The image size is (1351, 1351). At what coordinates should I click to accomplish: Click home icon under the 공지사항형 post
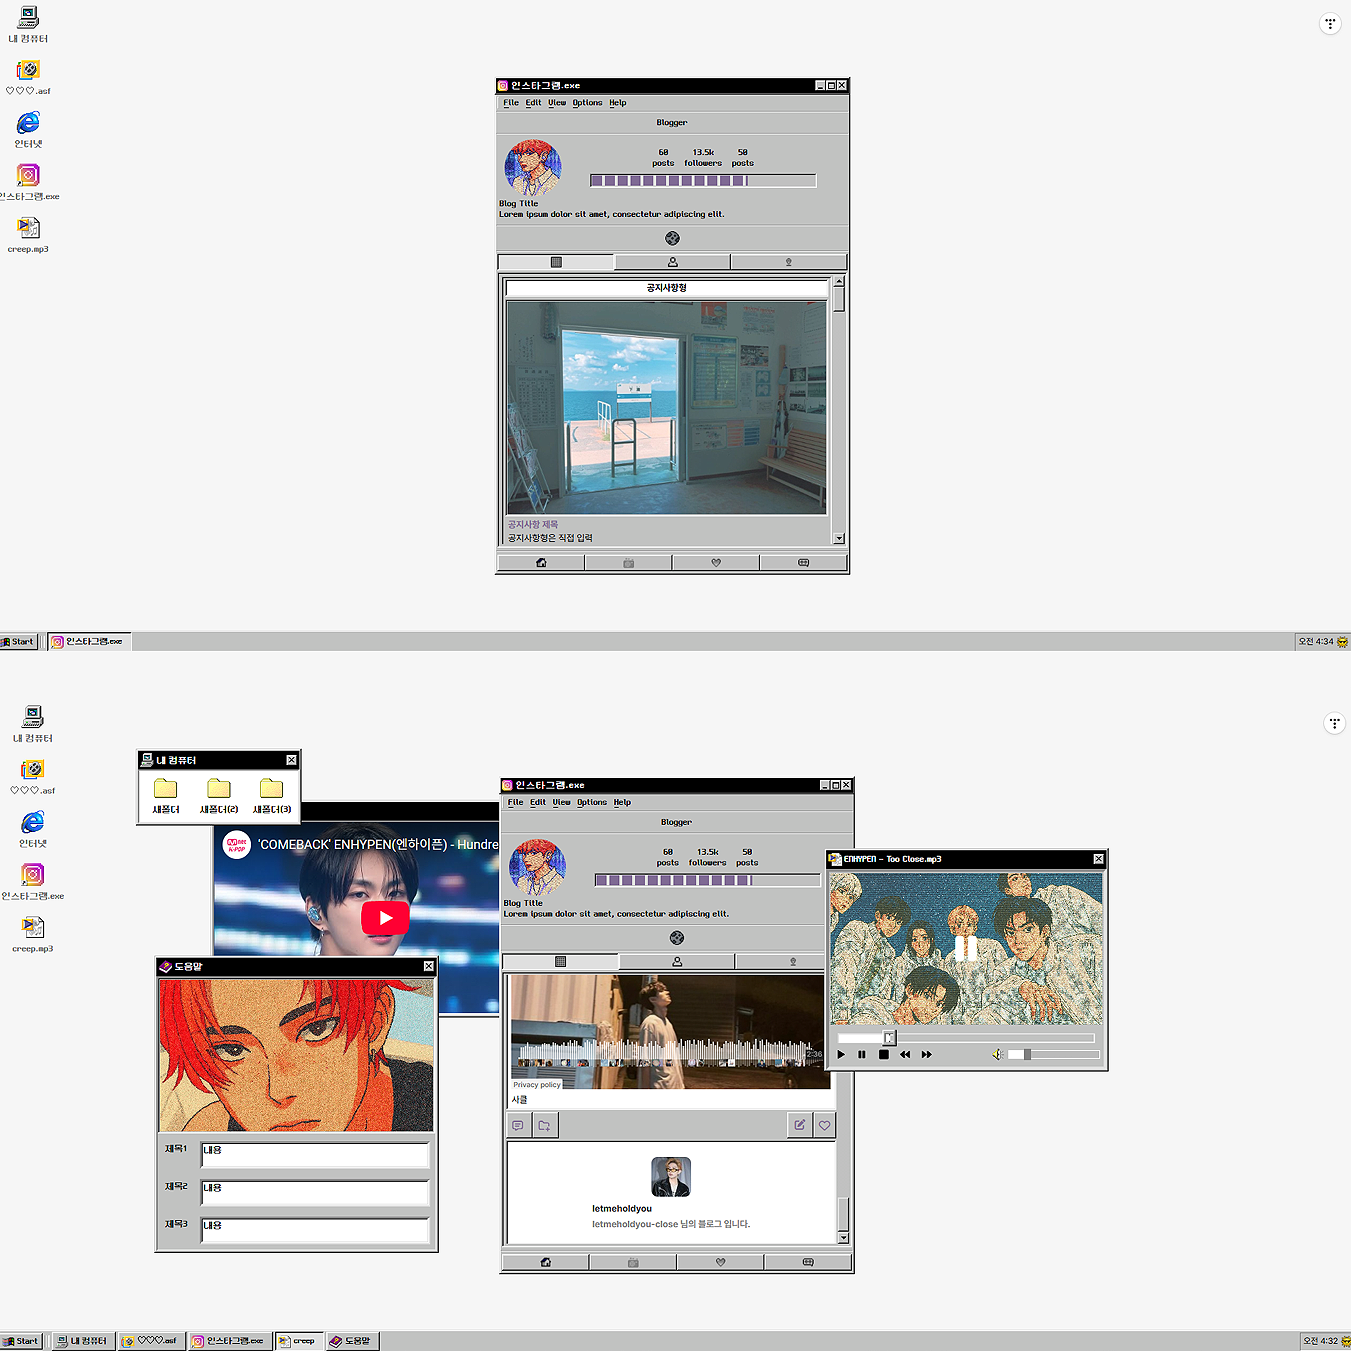[541, 563]
